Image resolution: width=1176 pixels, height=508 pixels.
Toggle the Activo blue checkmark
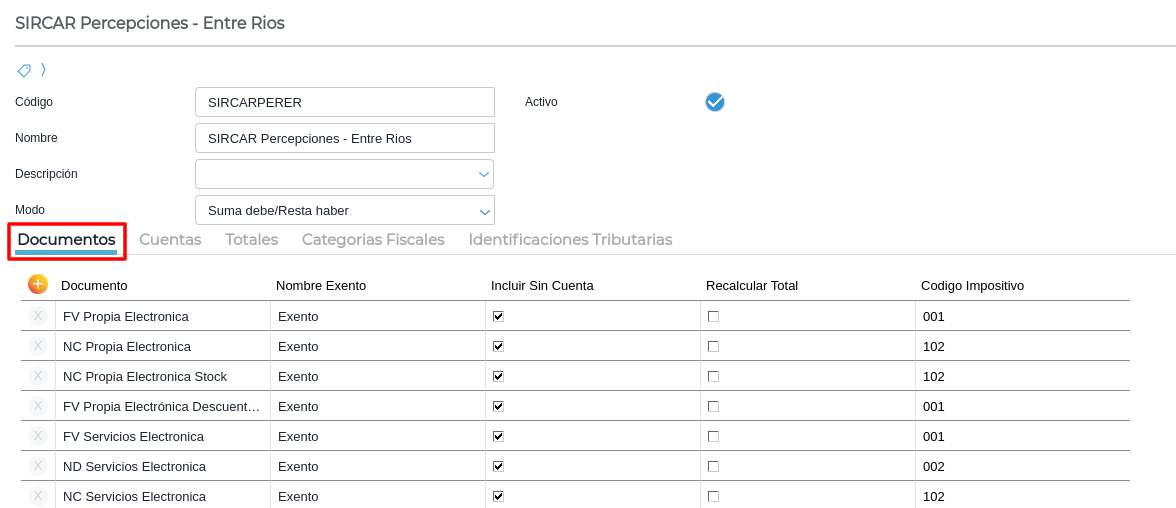click(x=714, y=102)
